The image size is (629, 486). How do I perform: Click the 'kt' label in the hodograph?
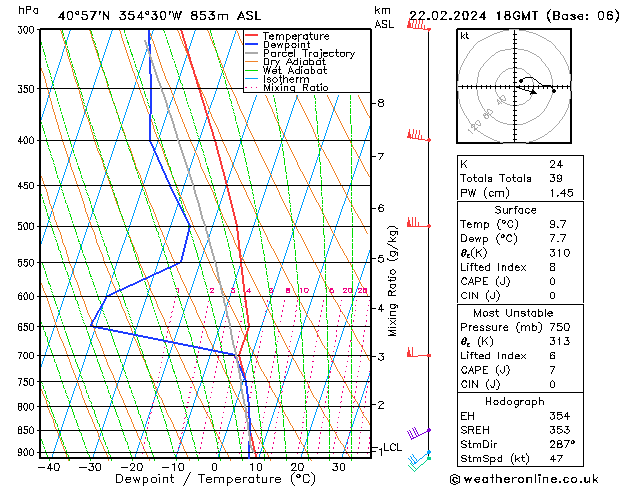465,36
